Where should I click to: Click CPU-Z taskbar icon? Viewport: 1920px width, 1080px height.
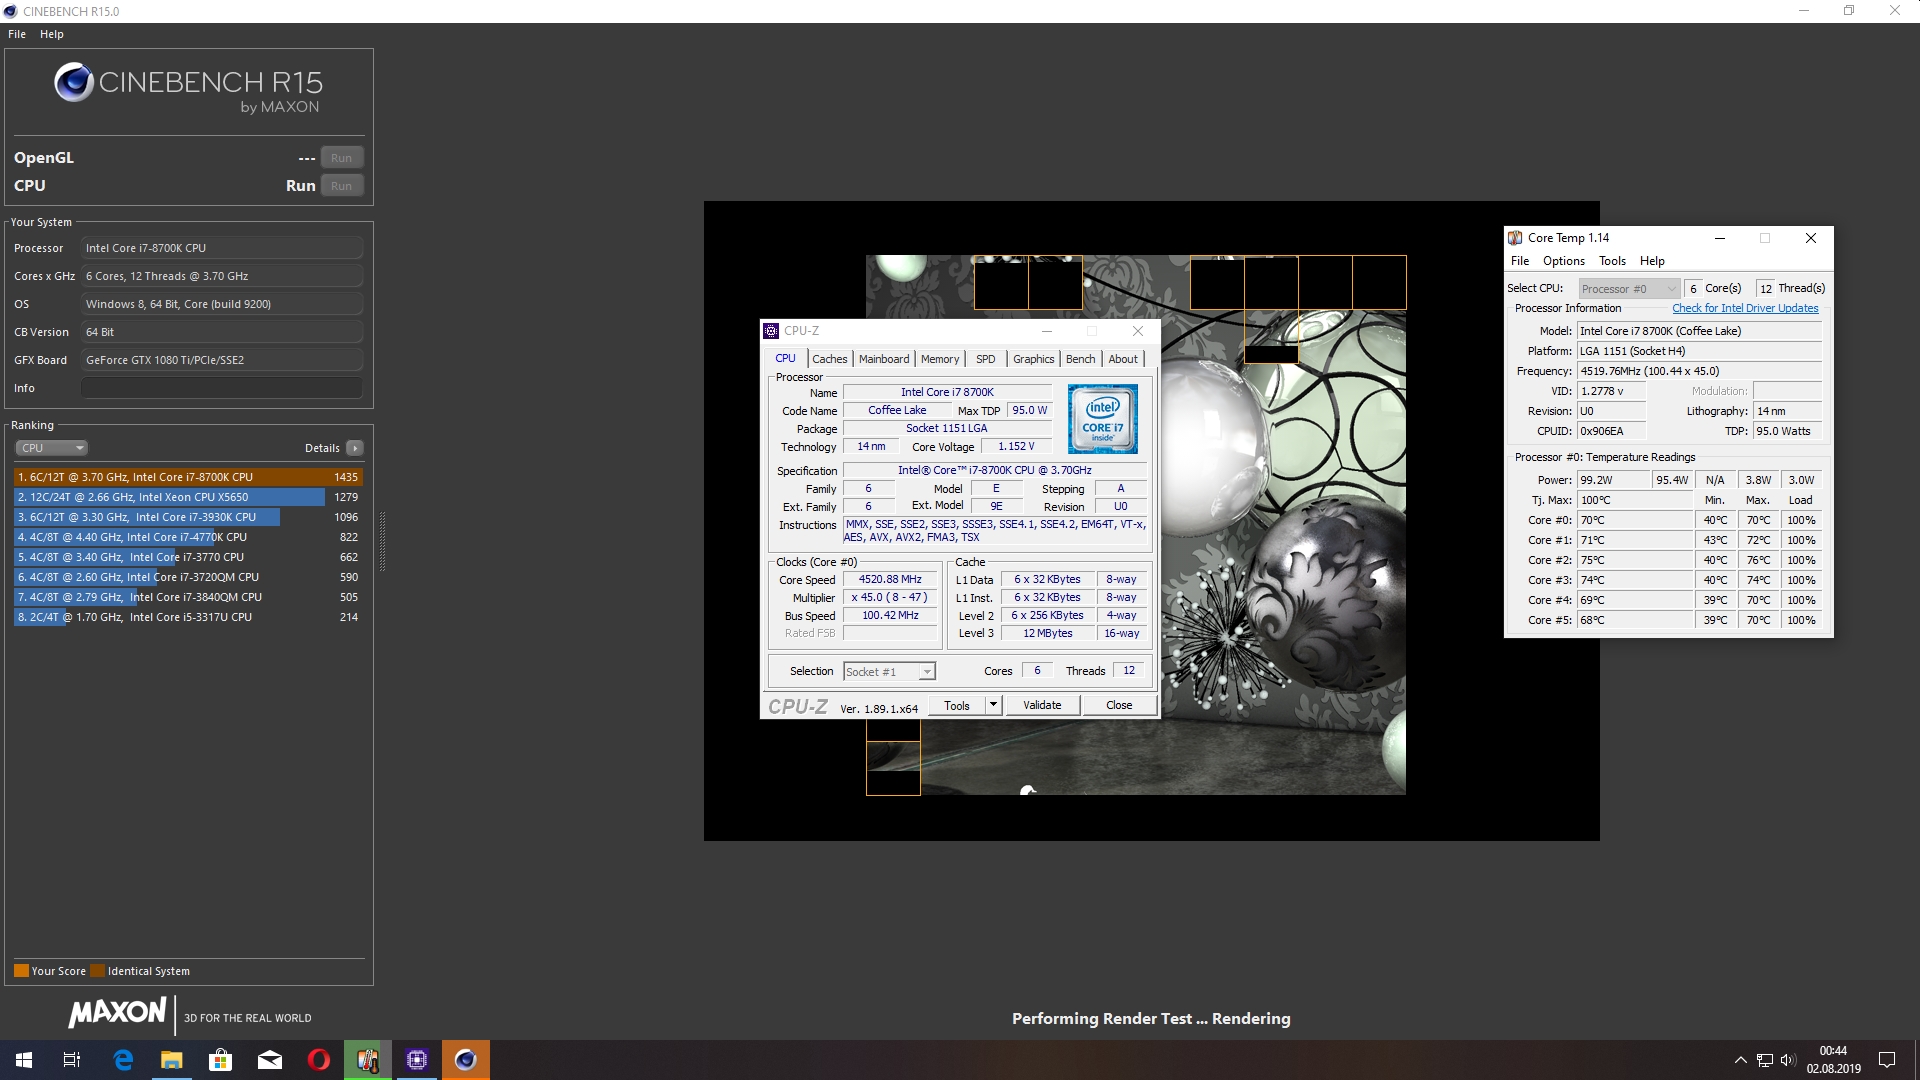pyautogui.click(x=417, y=1060)
